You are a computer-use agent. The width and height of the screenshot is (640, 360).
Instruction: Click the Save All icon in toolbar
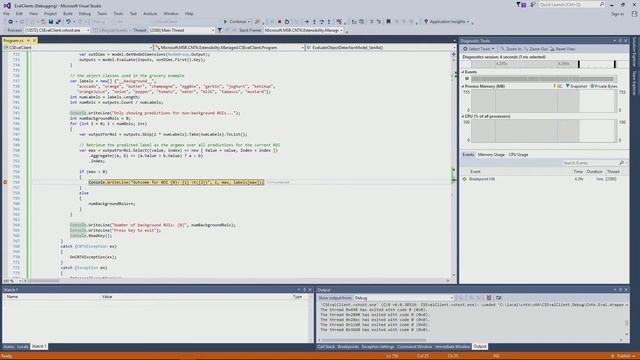[x=58, y=22]
